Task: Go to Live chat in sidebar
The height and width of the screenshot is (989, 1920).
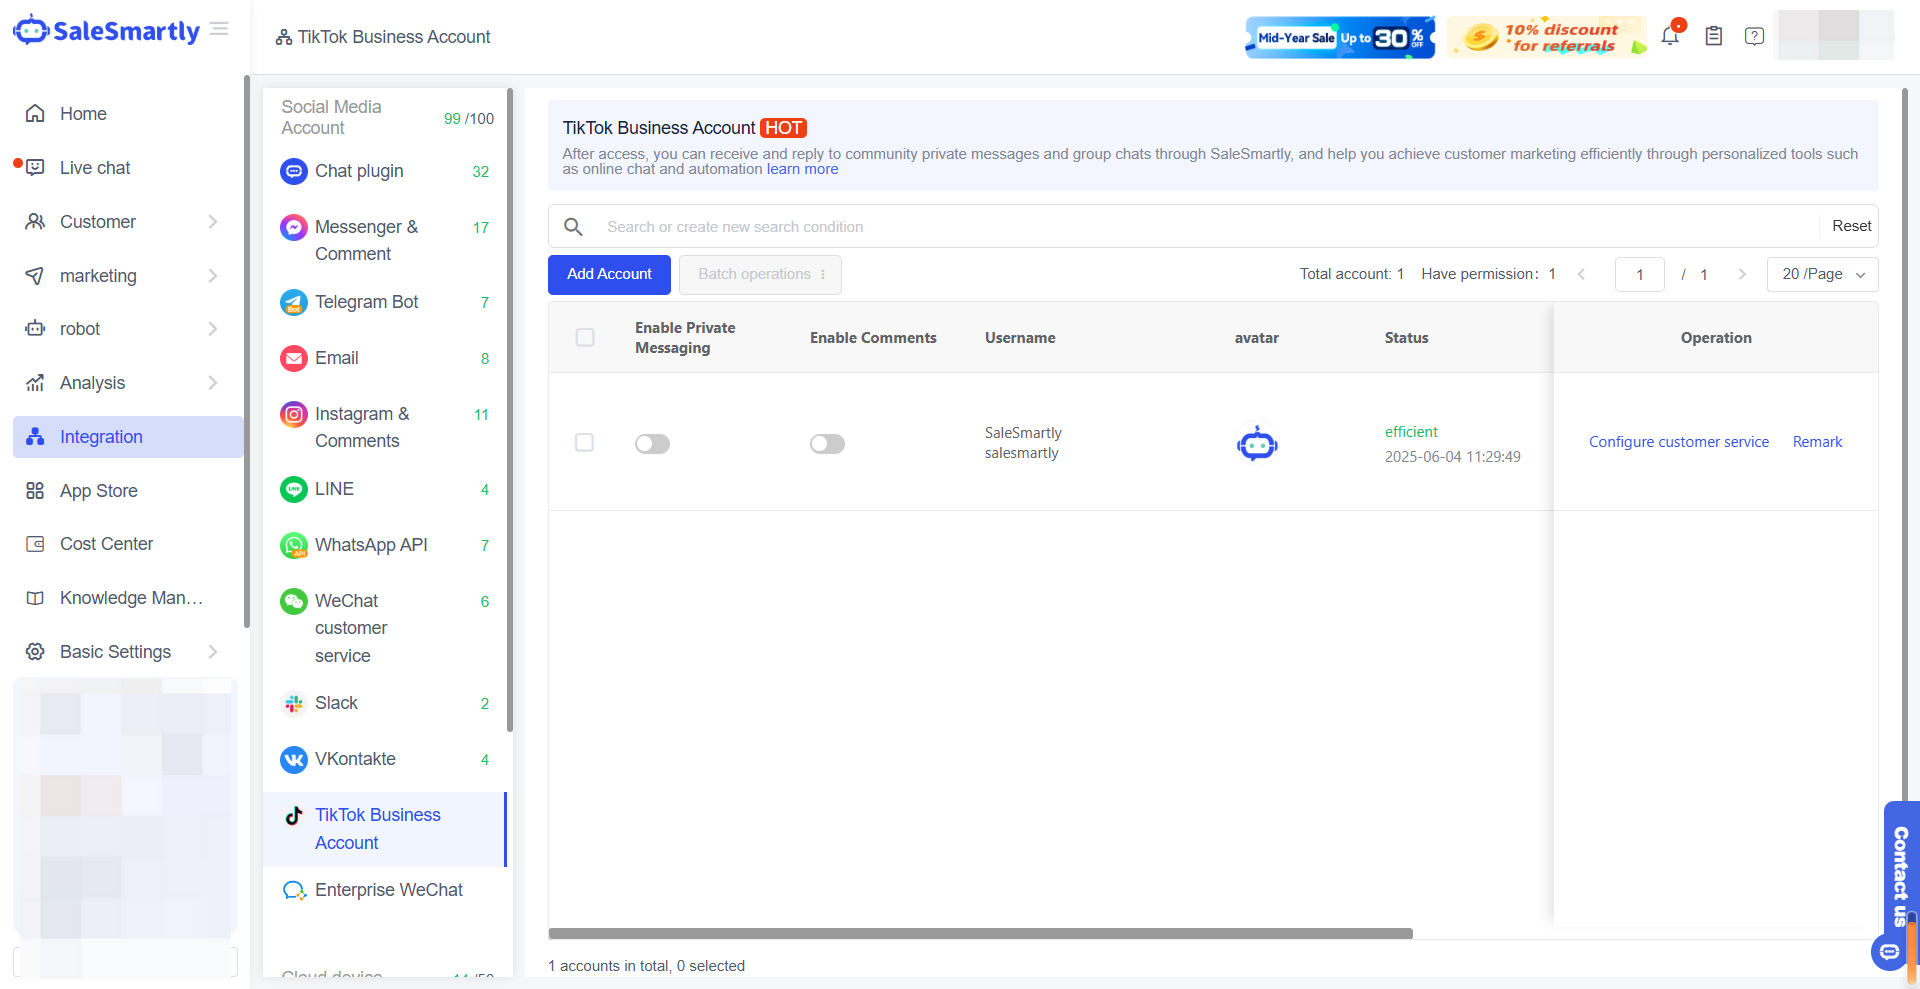Action: [x=95, y=168]
